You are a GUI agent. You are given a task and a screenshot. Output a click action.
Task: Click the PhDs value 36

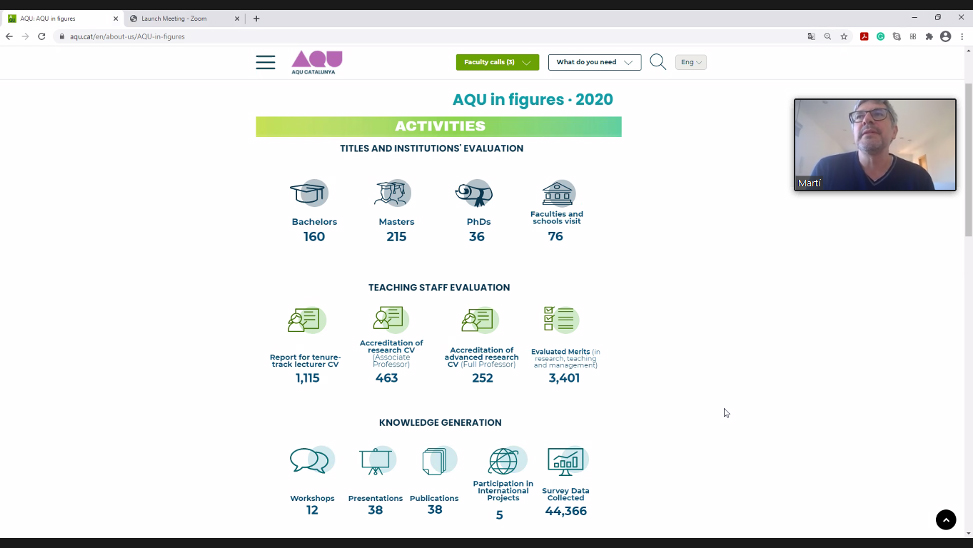[x=477, y=236]
